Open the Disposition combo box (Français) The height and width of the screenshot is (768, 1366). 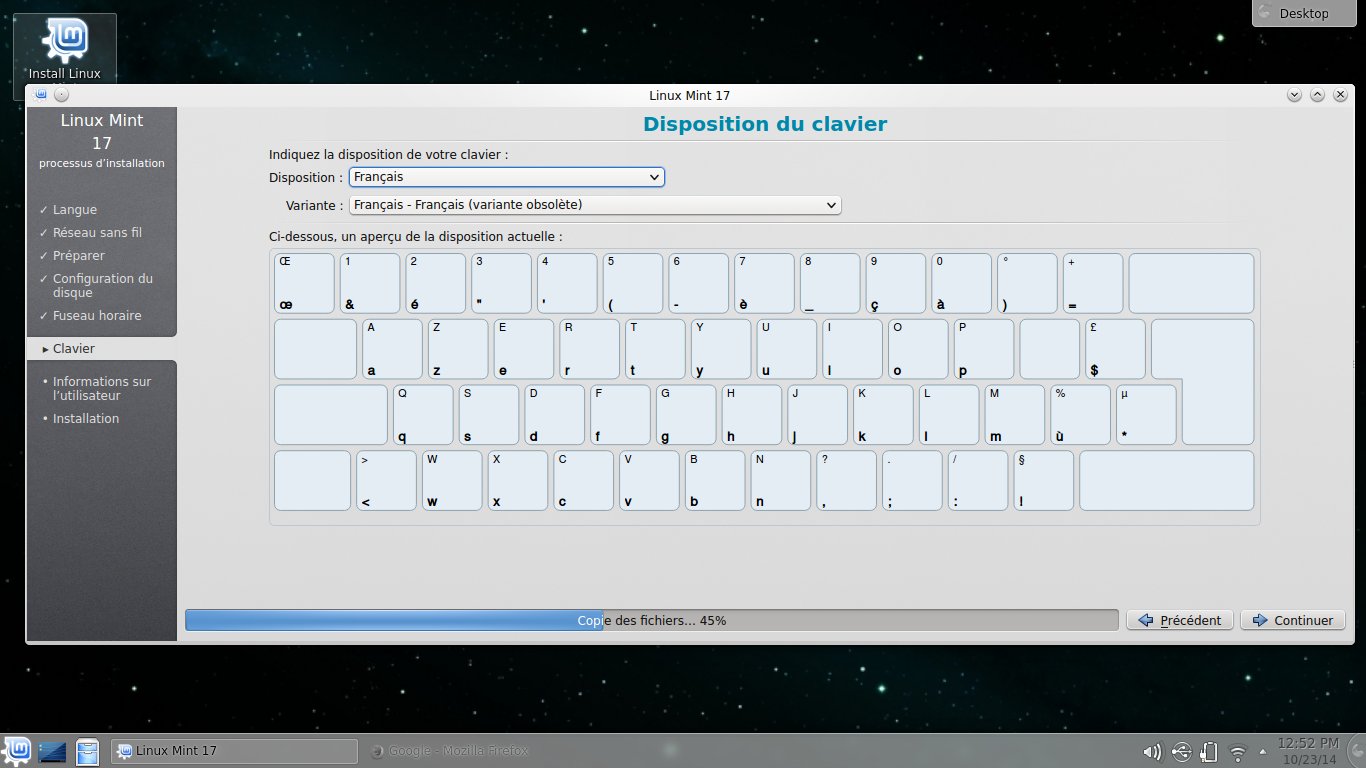pos(506,177)
